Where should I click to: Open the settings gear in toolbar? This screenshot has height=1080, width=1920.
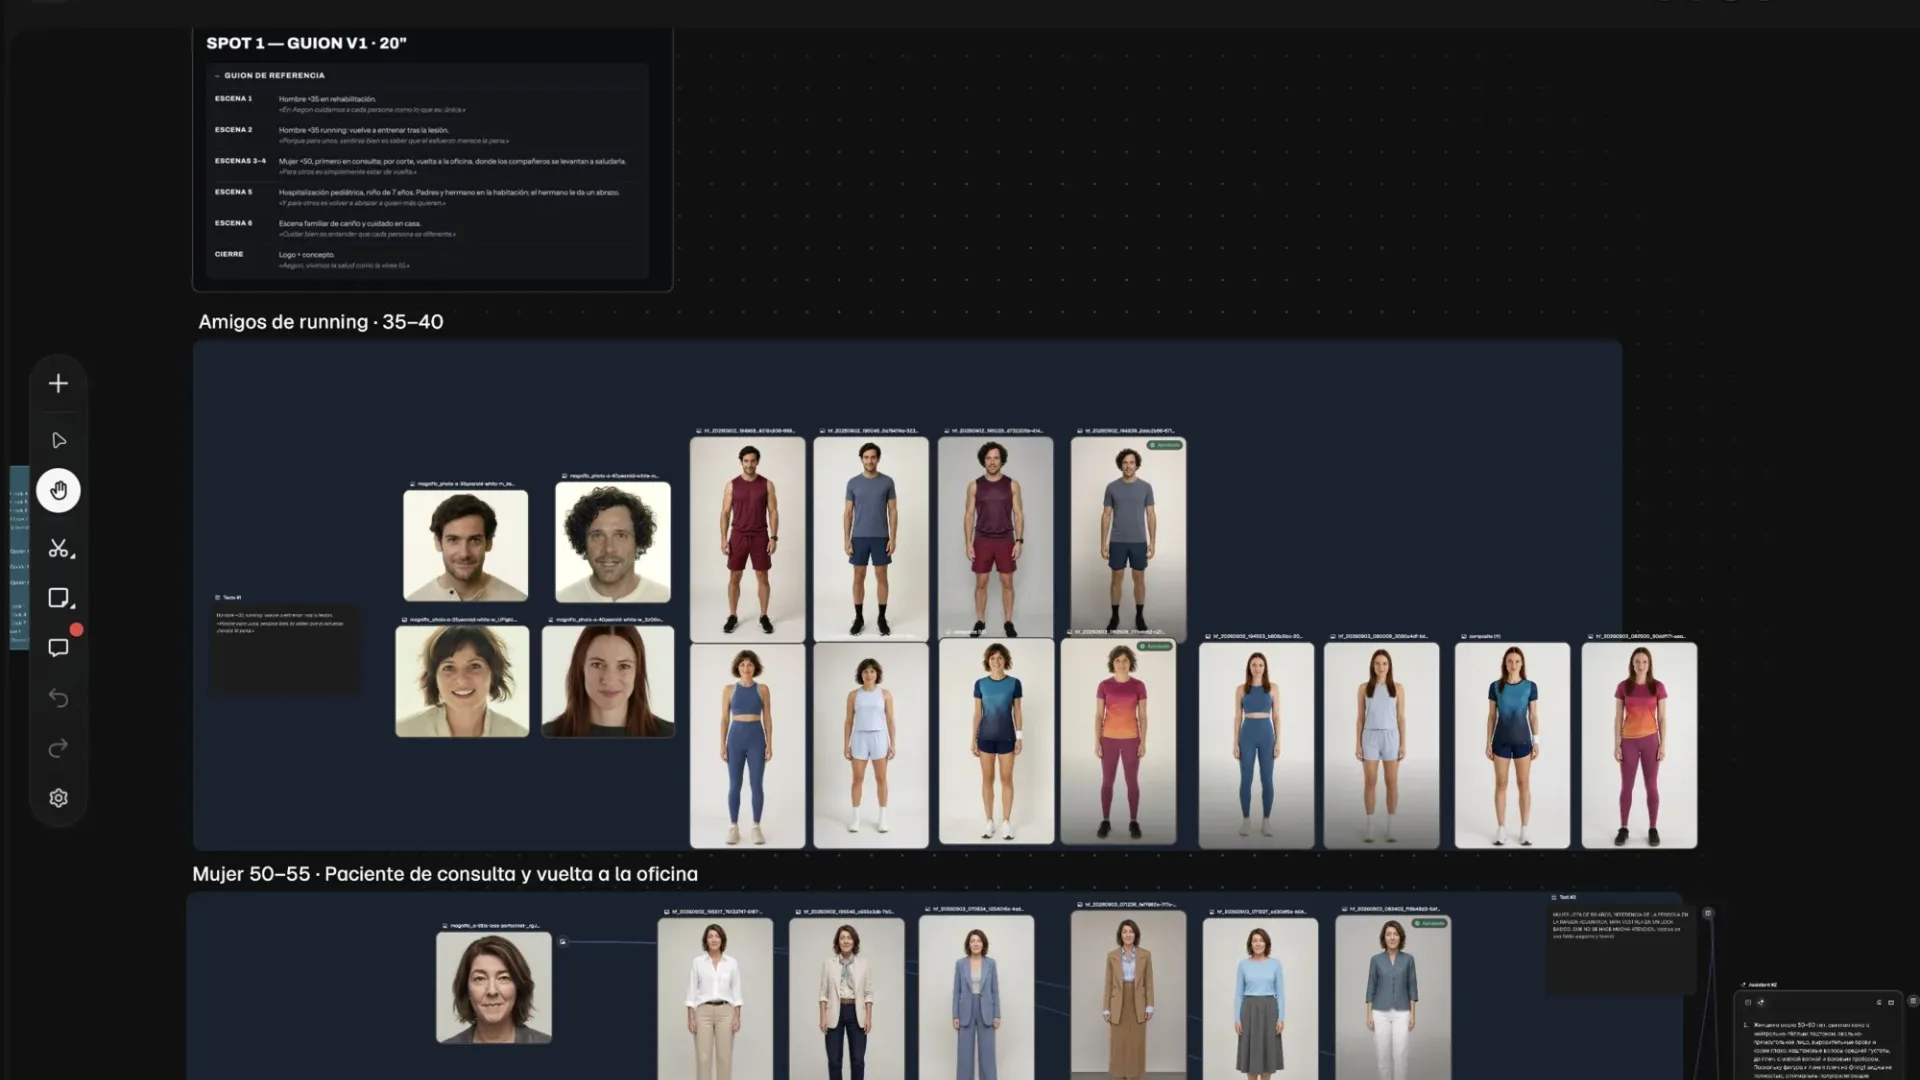pos(58,798)
